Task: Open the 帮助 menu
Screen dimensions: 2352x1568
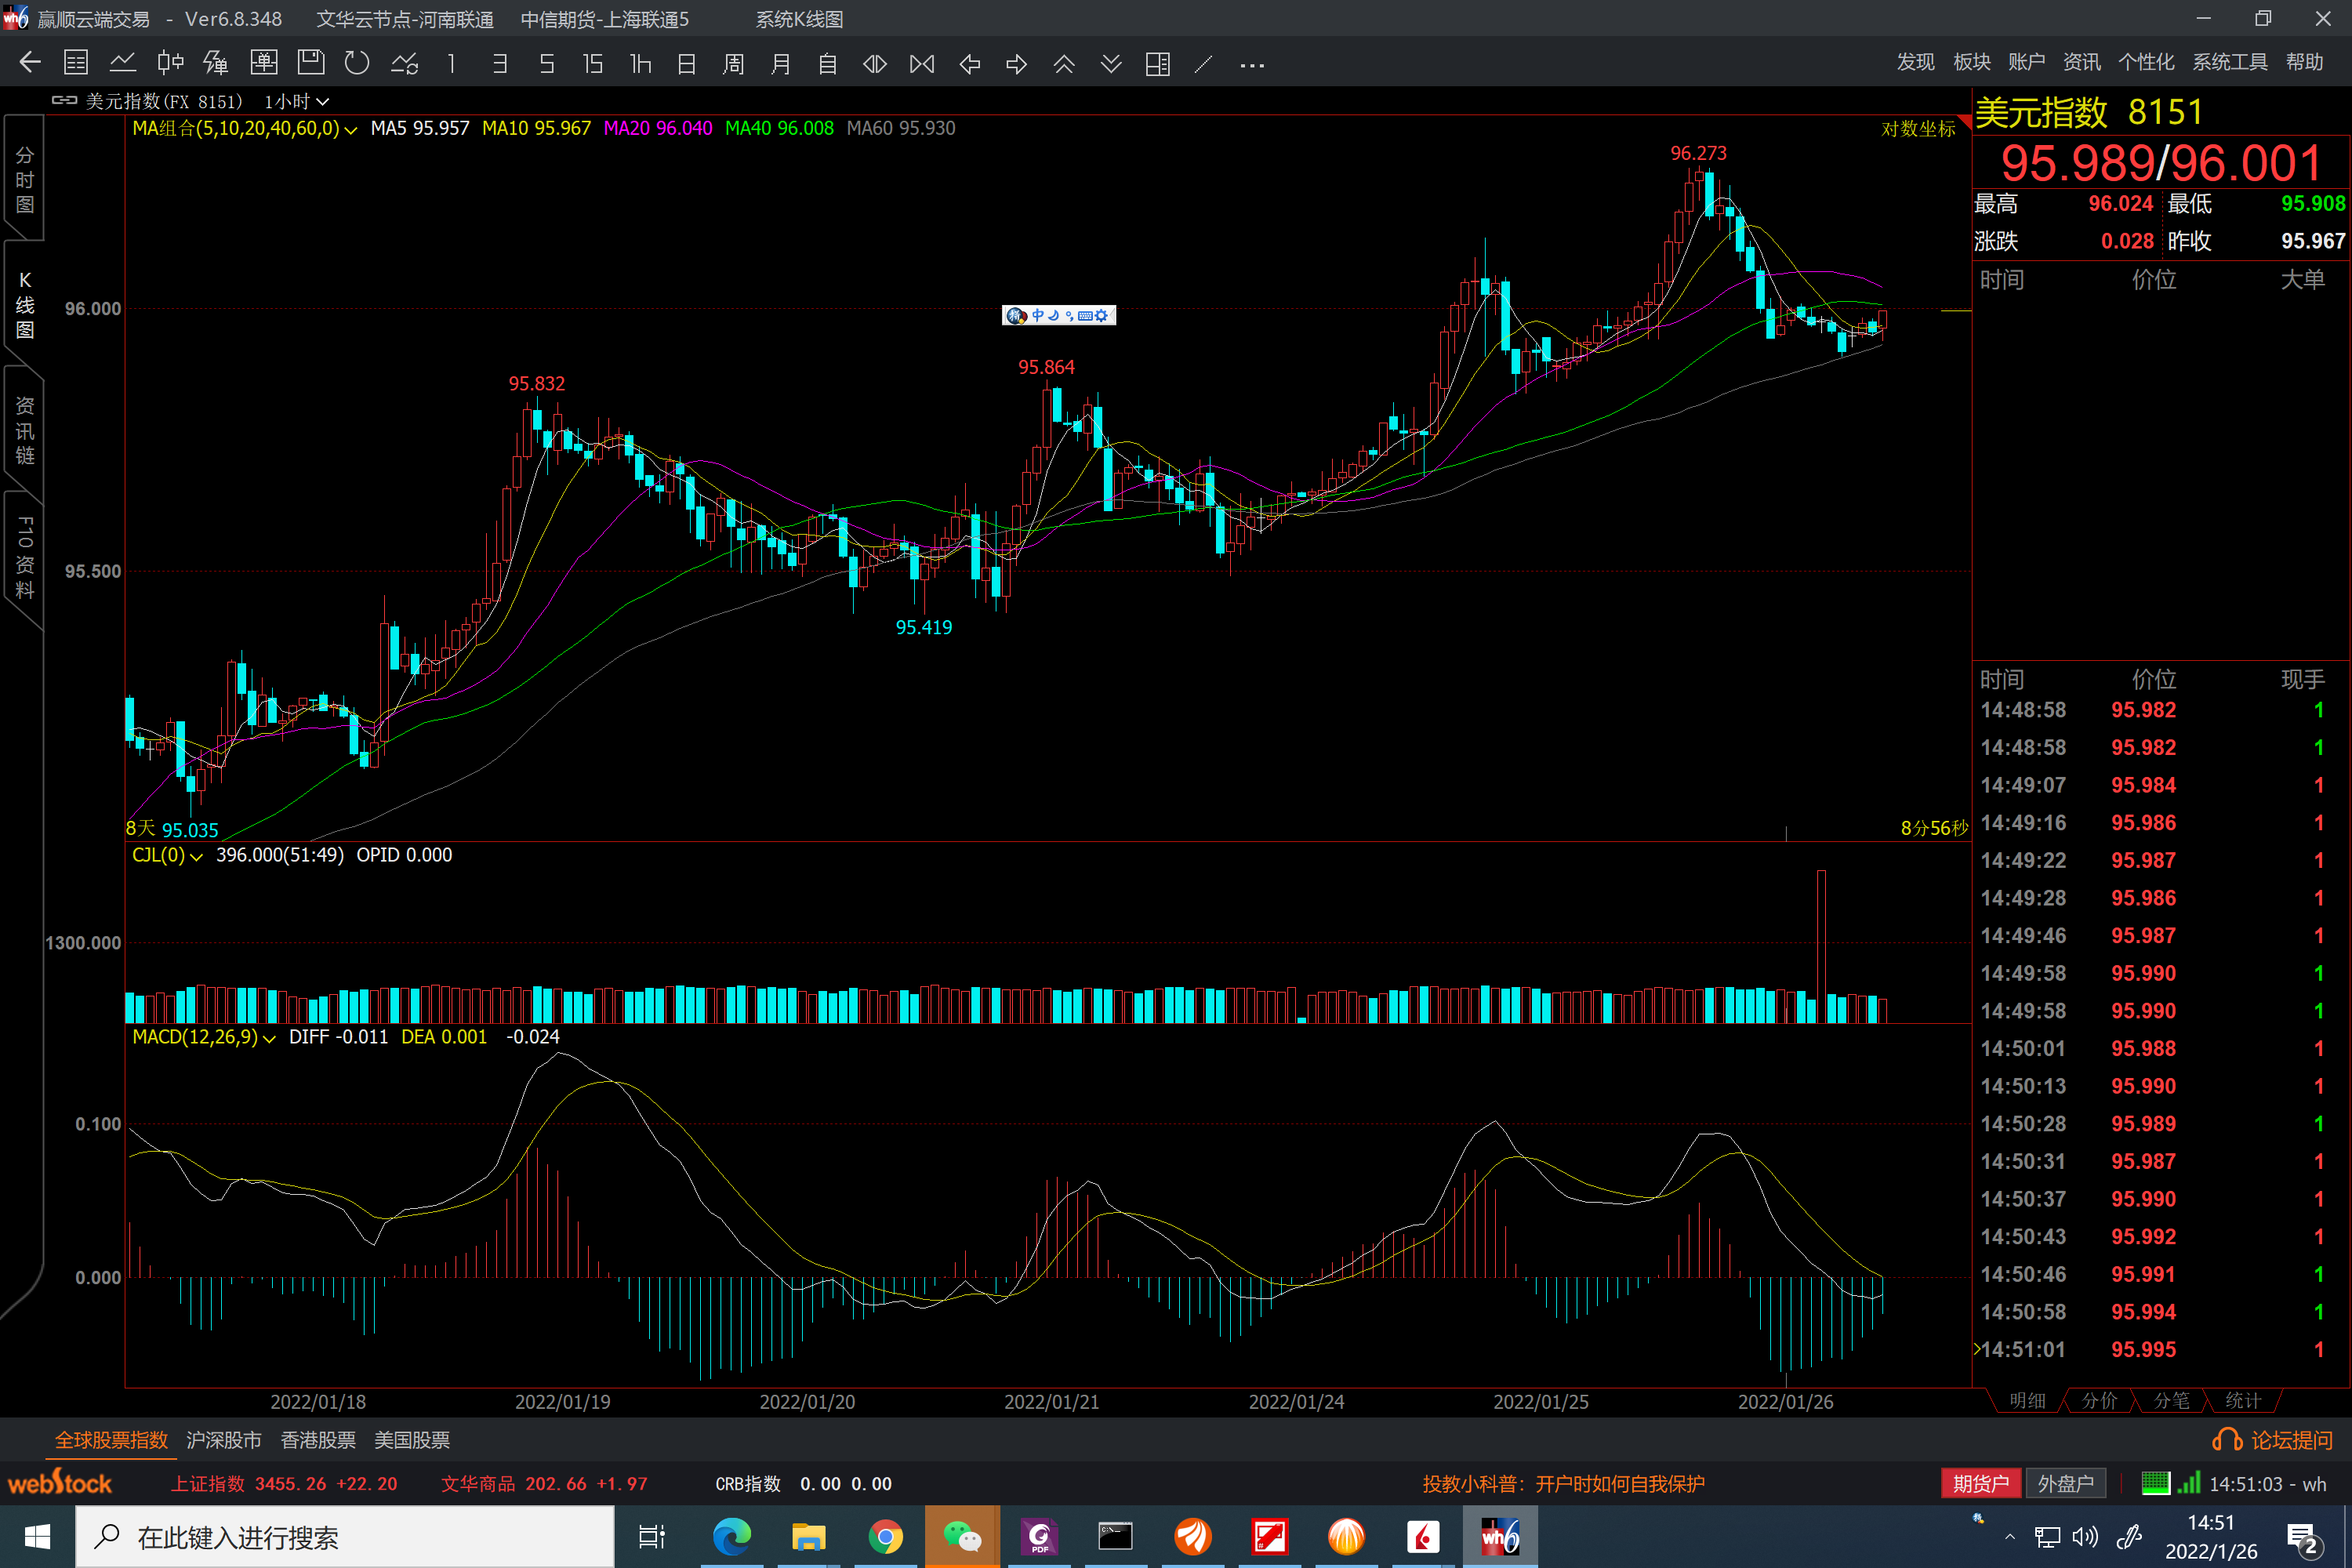Action: [x=2304, y=62]
